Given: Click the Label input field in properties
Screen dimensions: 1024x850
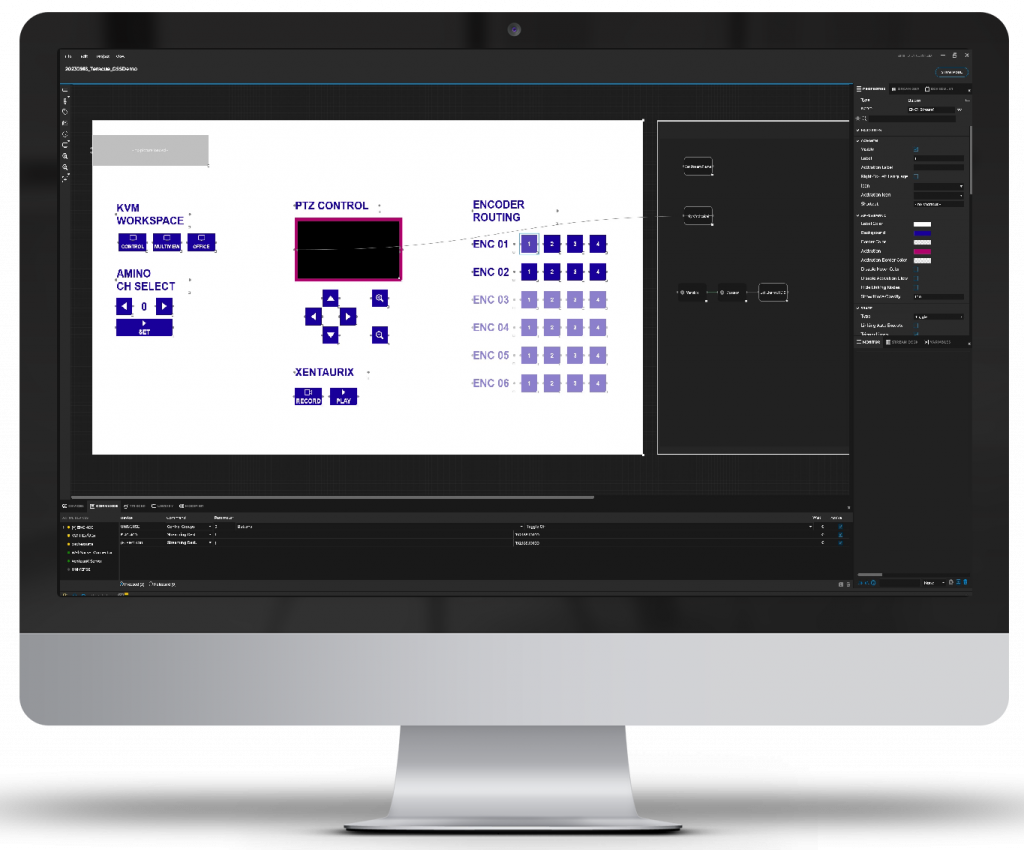Looking at the screenshot, I should point(938,158).
